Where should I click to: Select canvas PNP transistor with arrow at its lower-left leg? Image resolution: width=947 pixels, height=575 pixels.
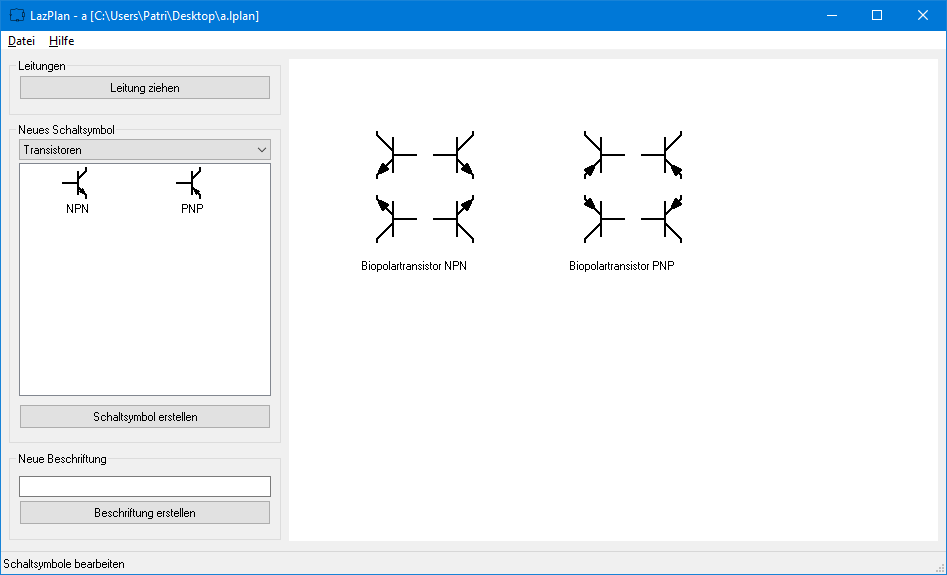coord(601,155)
